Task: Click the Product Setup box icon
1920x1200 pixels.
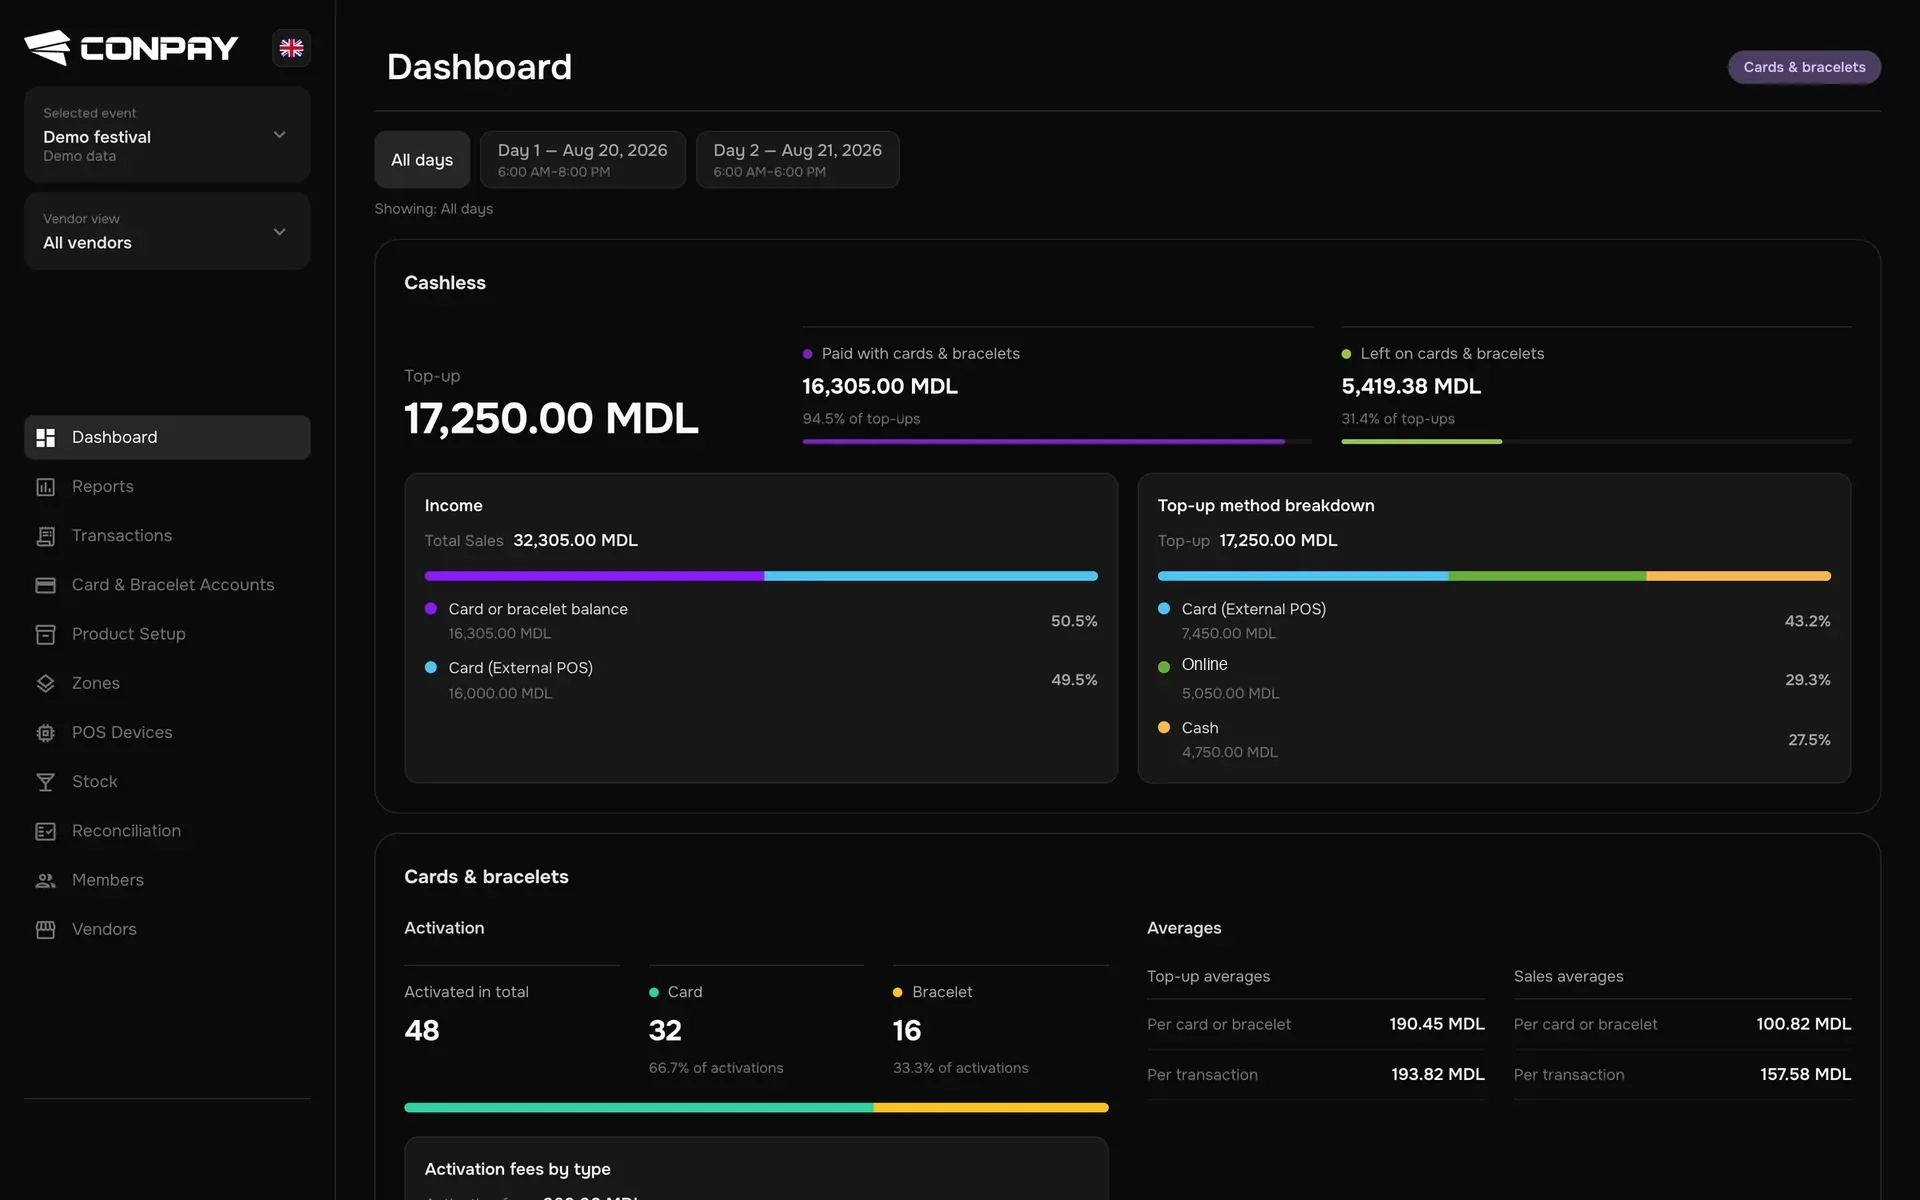Action: click(46, 634)
